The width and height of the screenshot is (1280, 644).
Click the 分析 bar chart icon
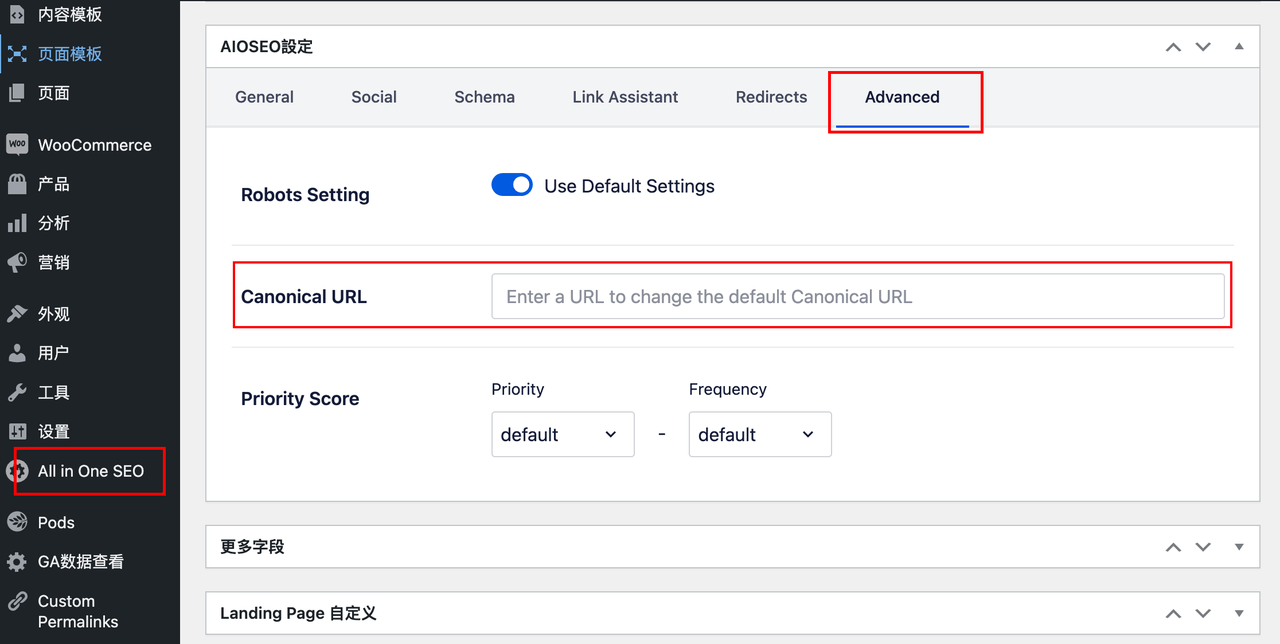click(17, 223)
